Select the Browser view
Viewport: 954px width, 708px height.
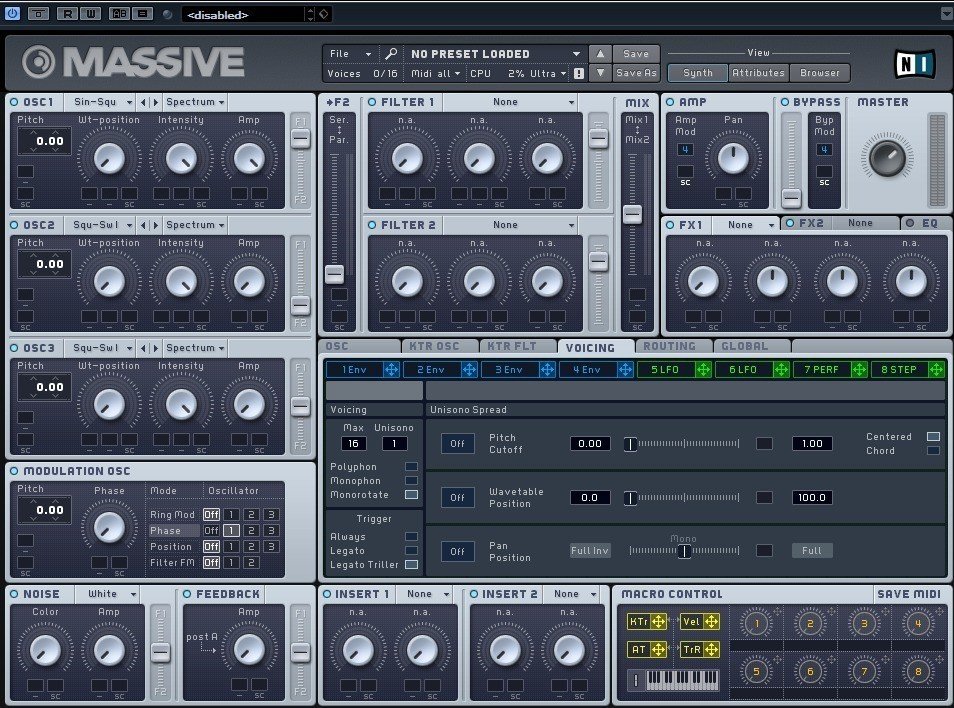820,73
